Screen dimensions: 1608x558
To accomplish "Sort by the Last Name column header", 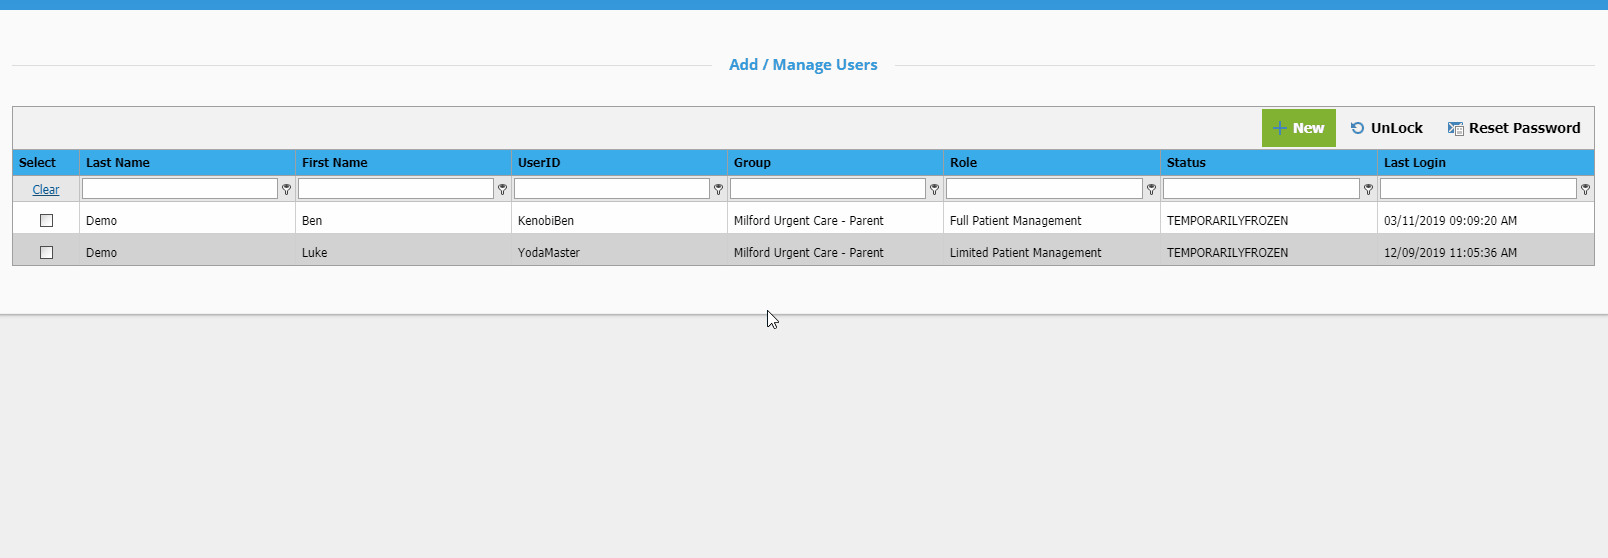I will tap(118, 162).
